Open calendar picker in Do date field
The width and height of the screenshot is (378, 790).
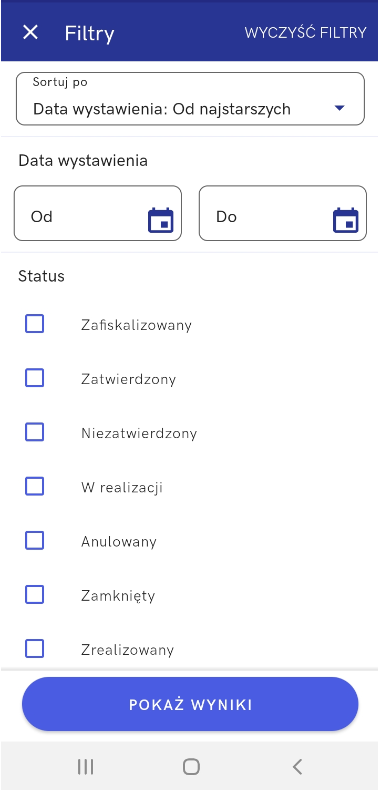point(346,220)
